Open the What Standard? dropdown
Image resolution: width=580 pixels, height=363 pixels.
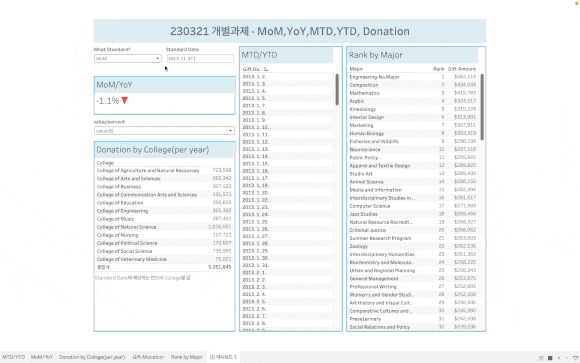click(128, 58)
